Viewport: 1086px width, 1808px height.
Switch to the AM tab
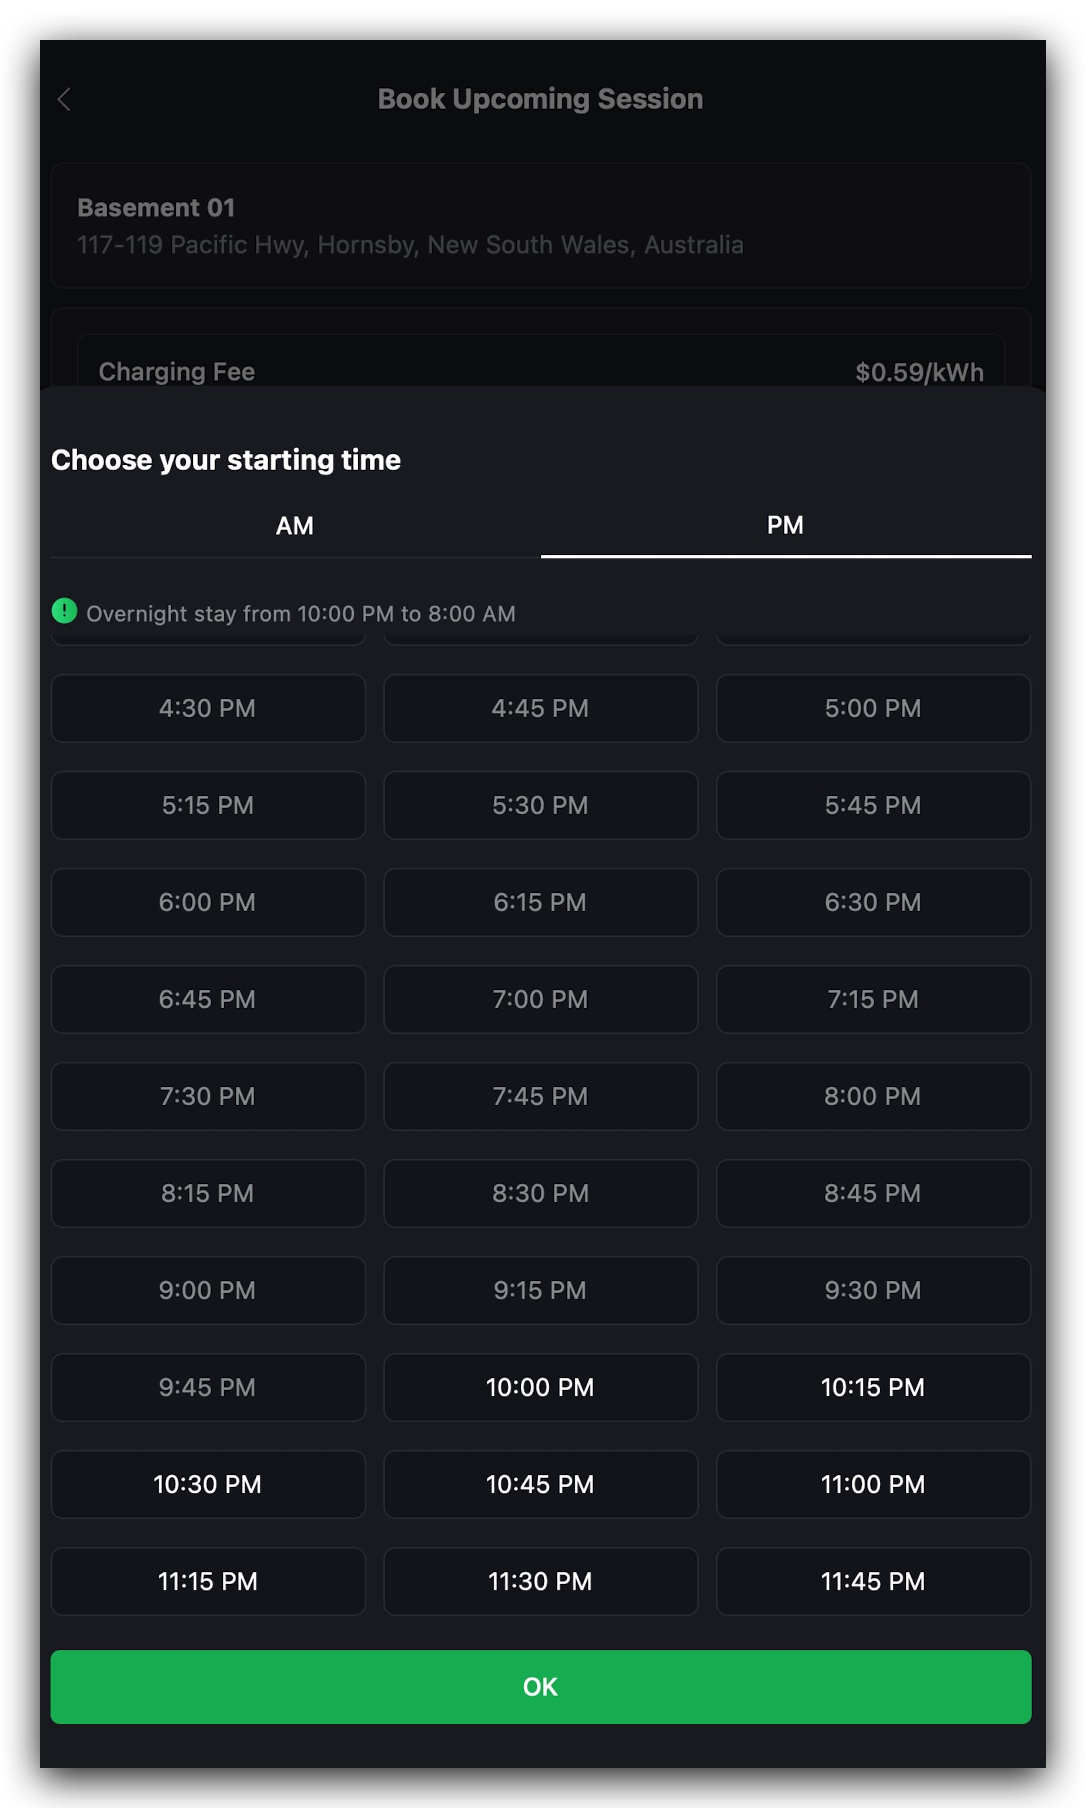click(x=295, y=526)
